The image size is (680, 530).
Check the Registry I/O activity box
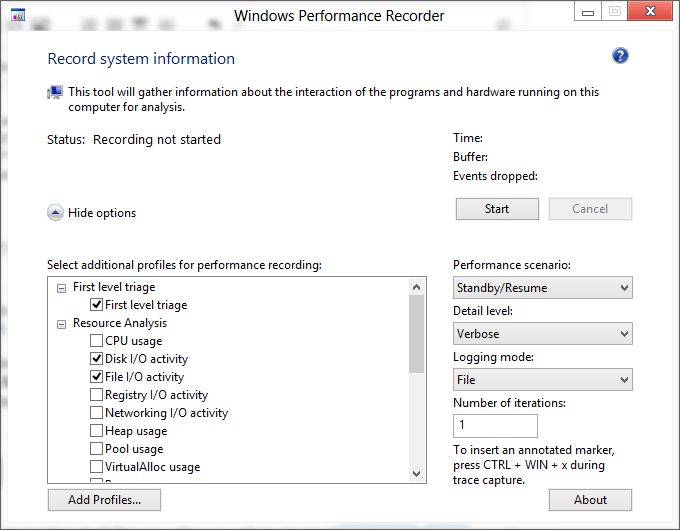click(96, 395)
